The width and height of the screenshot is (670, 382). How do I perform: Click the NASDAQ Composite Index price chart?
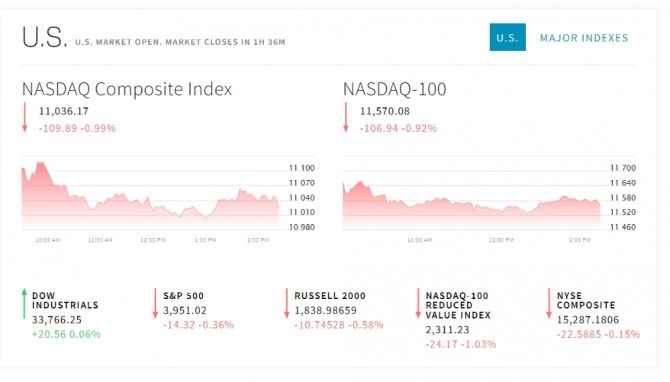[x=168, y=196]
